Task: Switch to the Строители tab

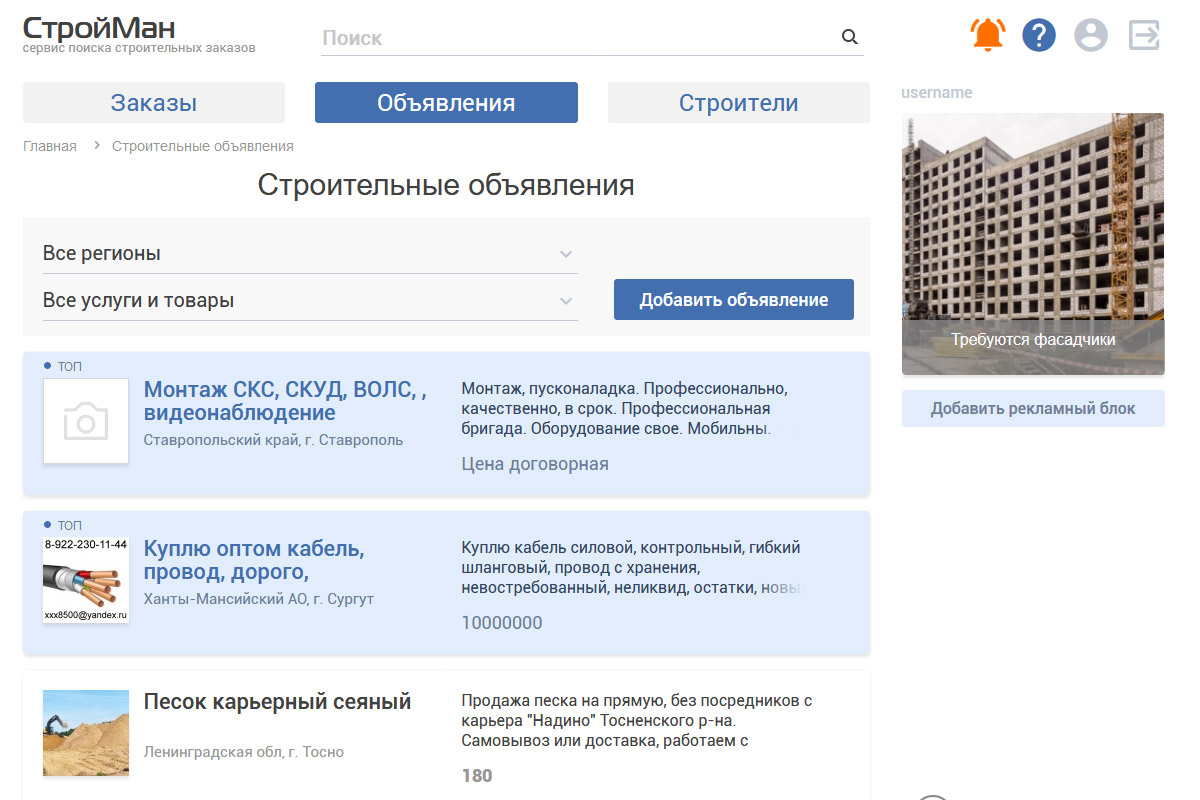Action: click(738, 103)
